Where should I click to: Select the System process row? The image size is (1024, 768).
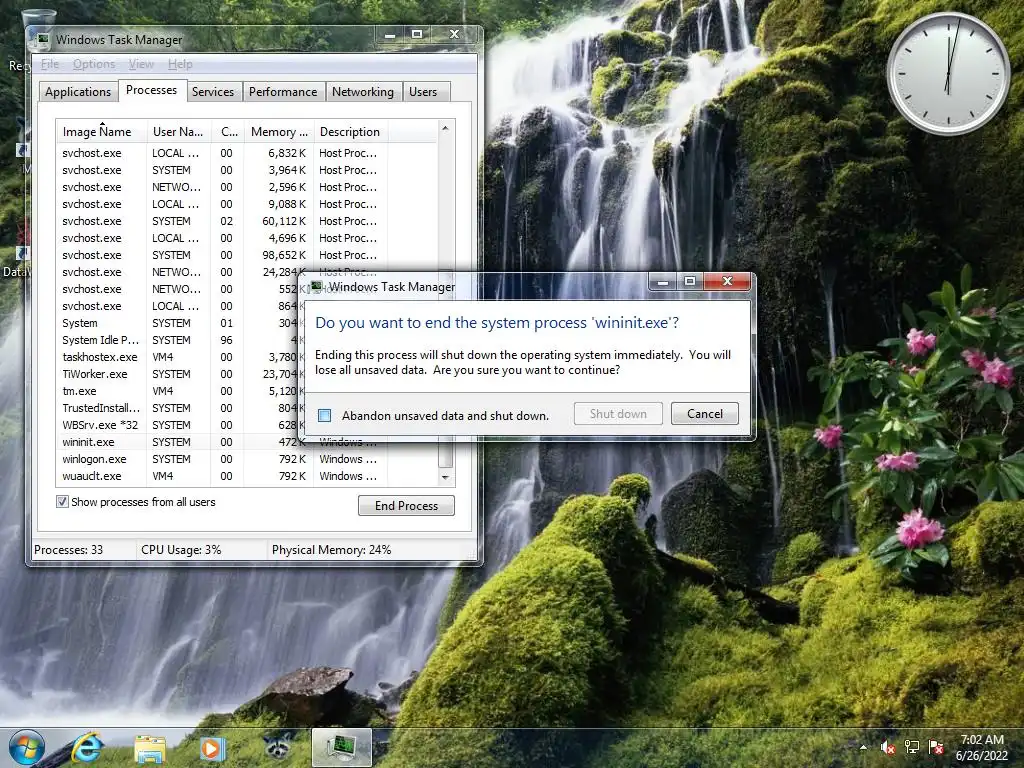click(x=177, y=323)
